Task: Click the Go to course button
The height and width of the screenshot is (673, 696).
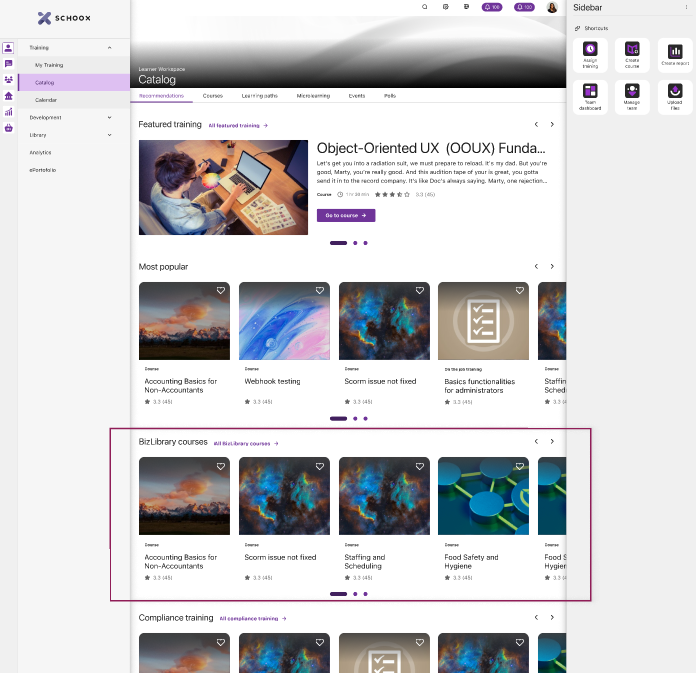Action: [345, 215]
